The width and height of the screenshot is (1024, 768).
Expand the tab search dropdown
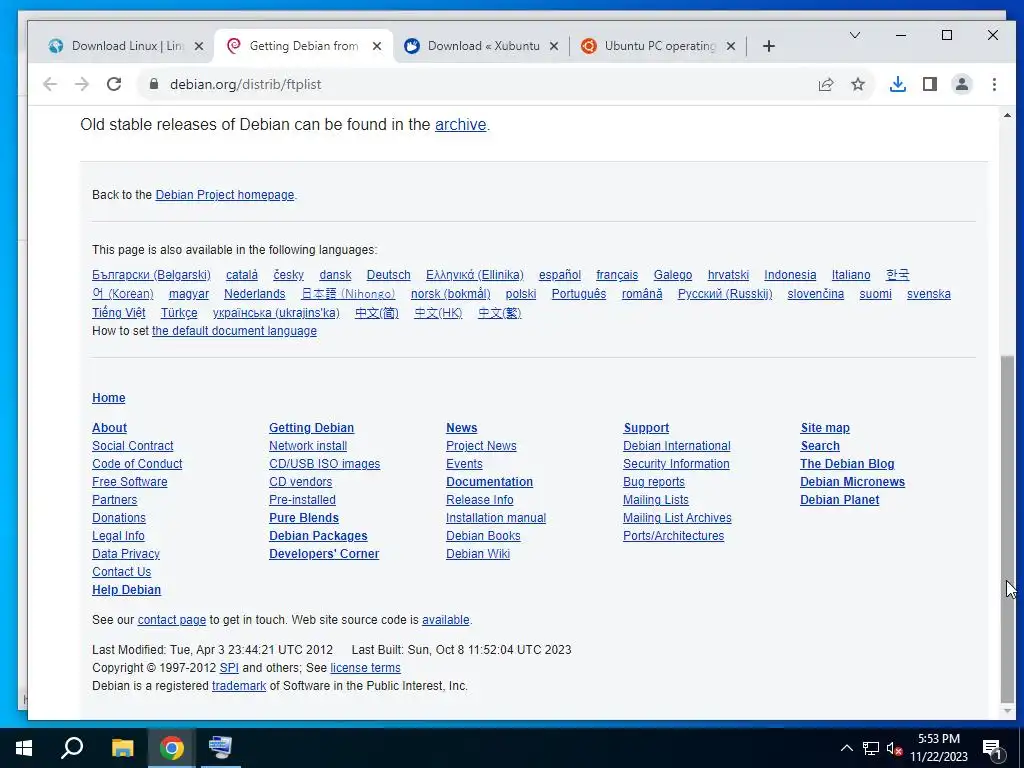point(854,35)
